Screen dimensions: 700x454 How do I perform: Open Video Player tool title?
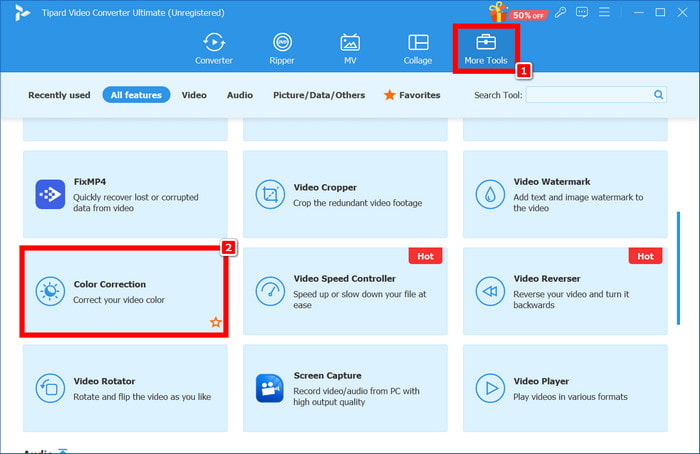[x=541, y=381]
